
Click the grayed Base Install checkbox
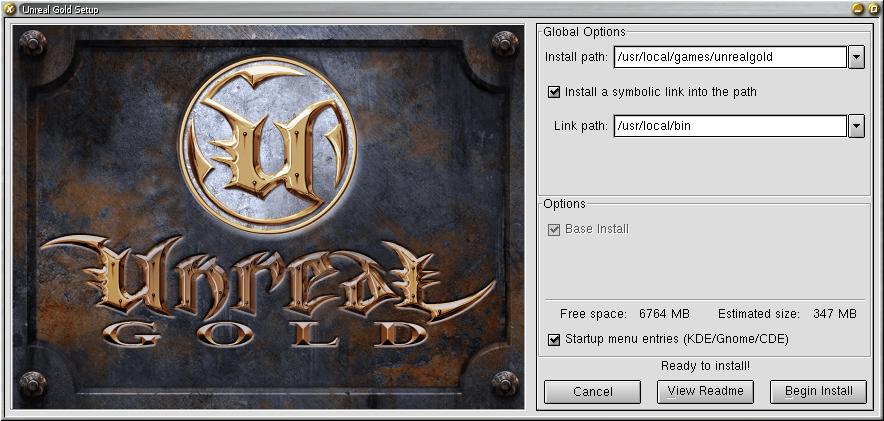(x=554, y=229)
